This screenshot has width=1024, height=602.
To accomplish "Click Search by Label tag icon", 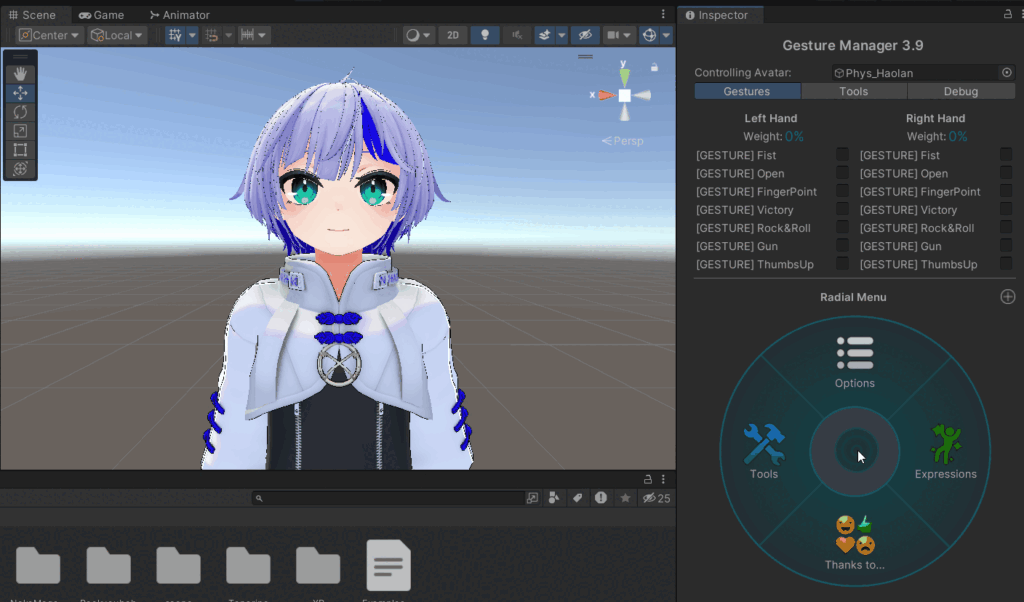I will point(577,498).
